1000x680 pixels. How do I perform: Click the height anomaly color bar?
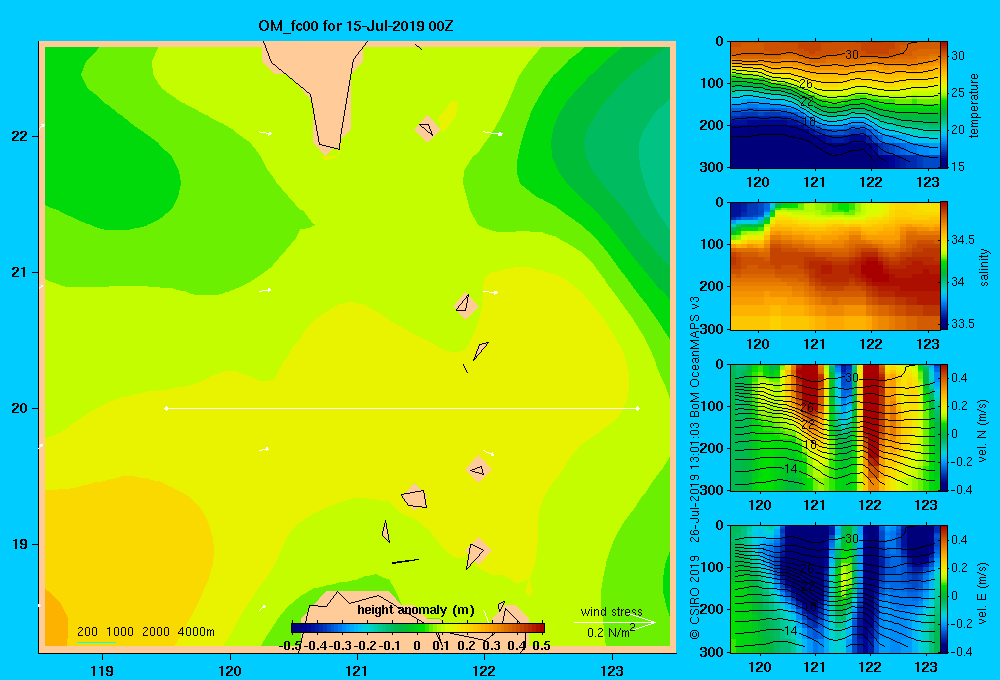(418, 628)
